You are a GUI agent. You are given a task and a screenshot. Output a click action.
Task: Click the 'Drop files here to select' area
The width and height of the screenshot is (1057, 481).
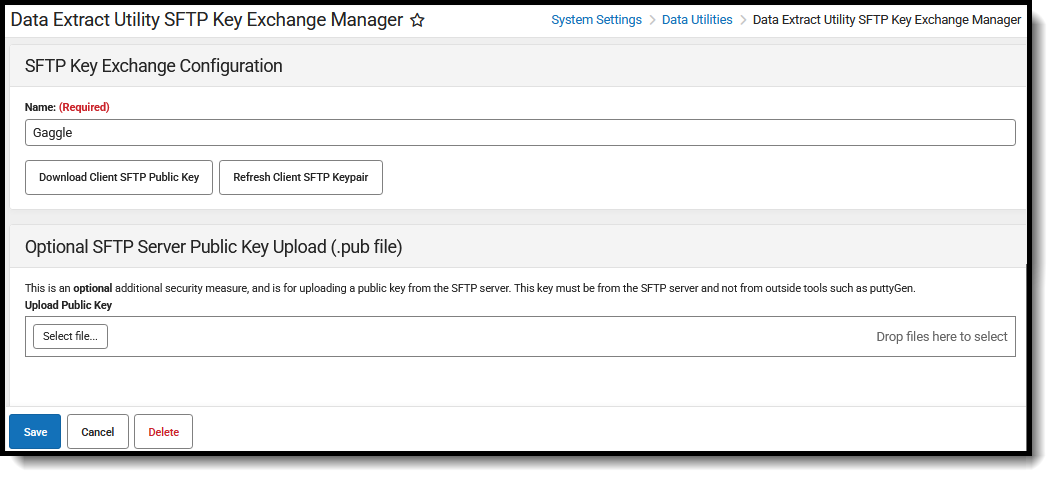coord(941,337)
